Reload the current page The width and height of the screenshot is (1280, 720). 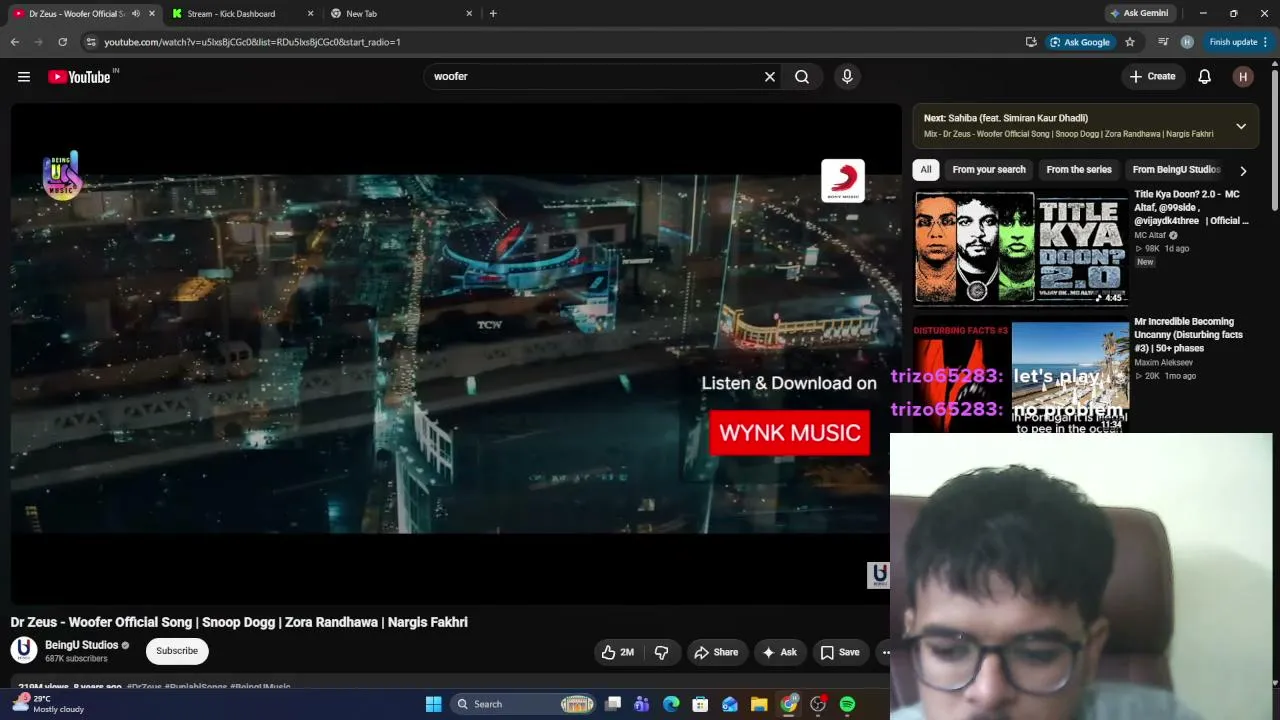(62, 42)
